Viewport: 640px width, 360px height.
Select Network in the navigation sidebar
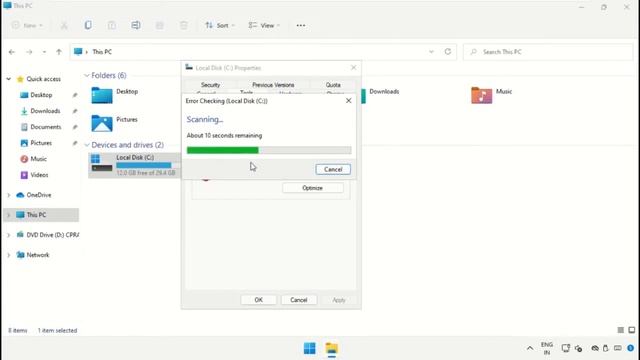click(38, 255)
